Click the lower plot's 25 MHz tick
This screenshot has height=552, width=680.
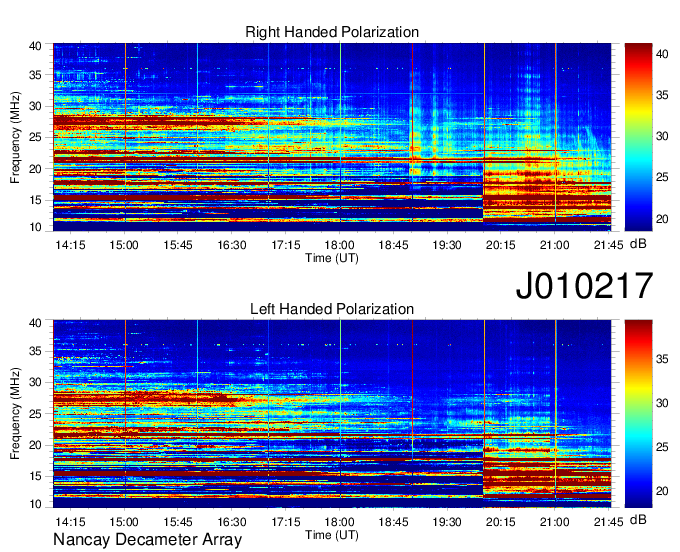pos(35,414)
